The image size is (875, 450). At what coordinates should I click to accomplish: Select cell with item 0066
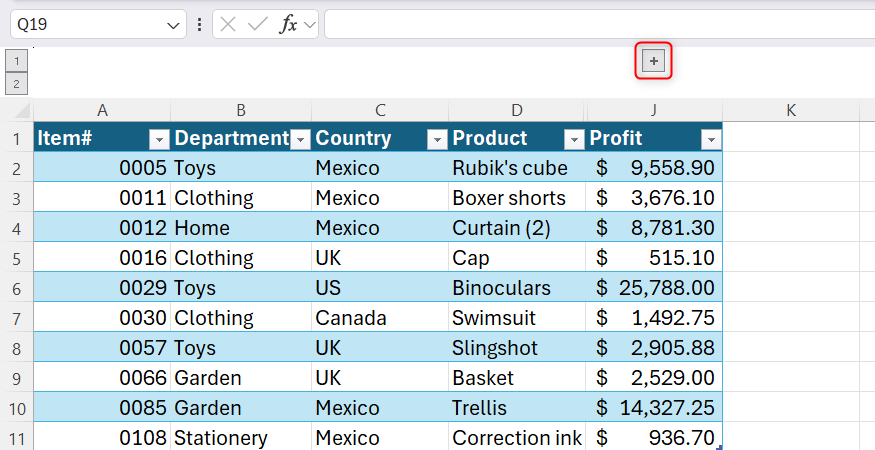point(102,378)
